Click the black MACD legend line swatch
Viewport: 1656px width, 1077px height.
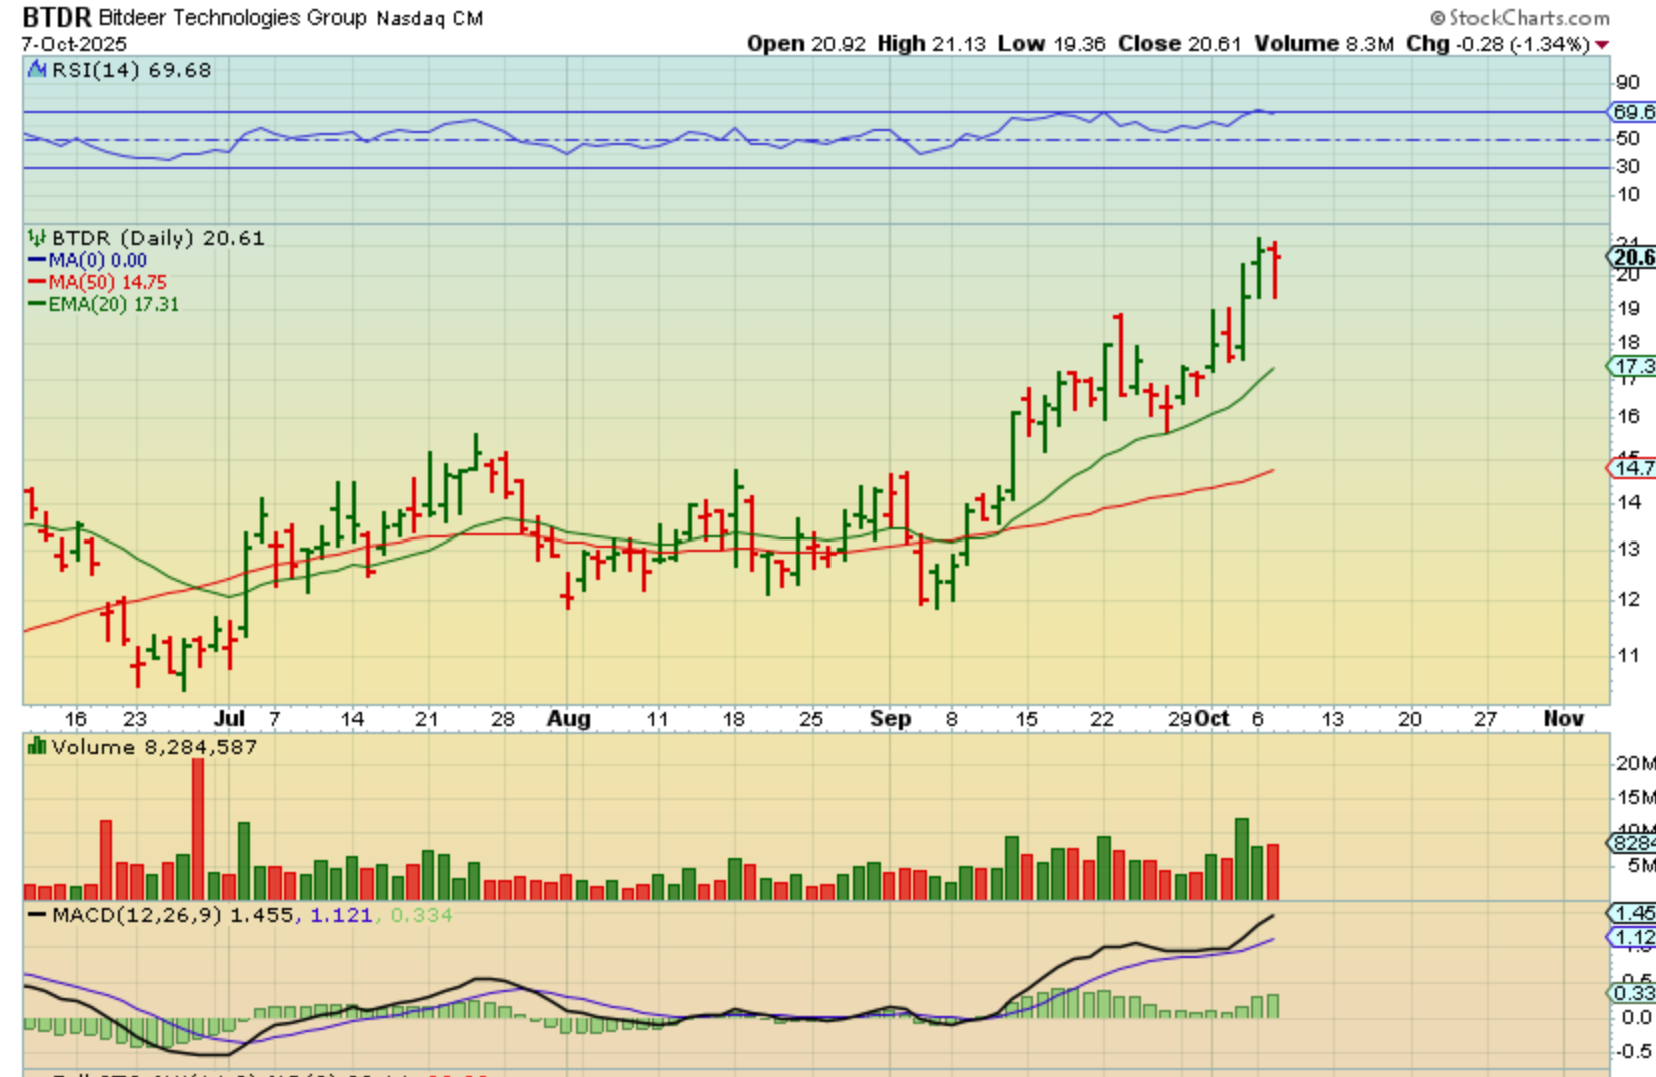[x=37, y=915]
